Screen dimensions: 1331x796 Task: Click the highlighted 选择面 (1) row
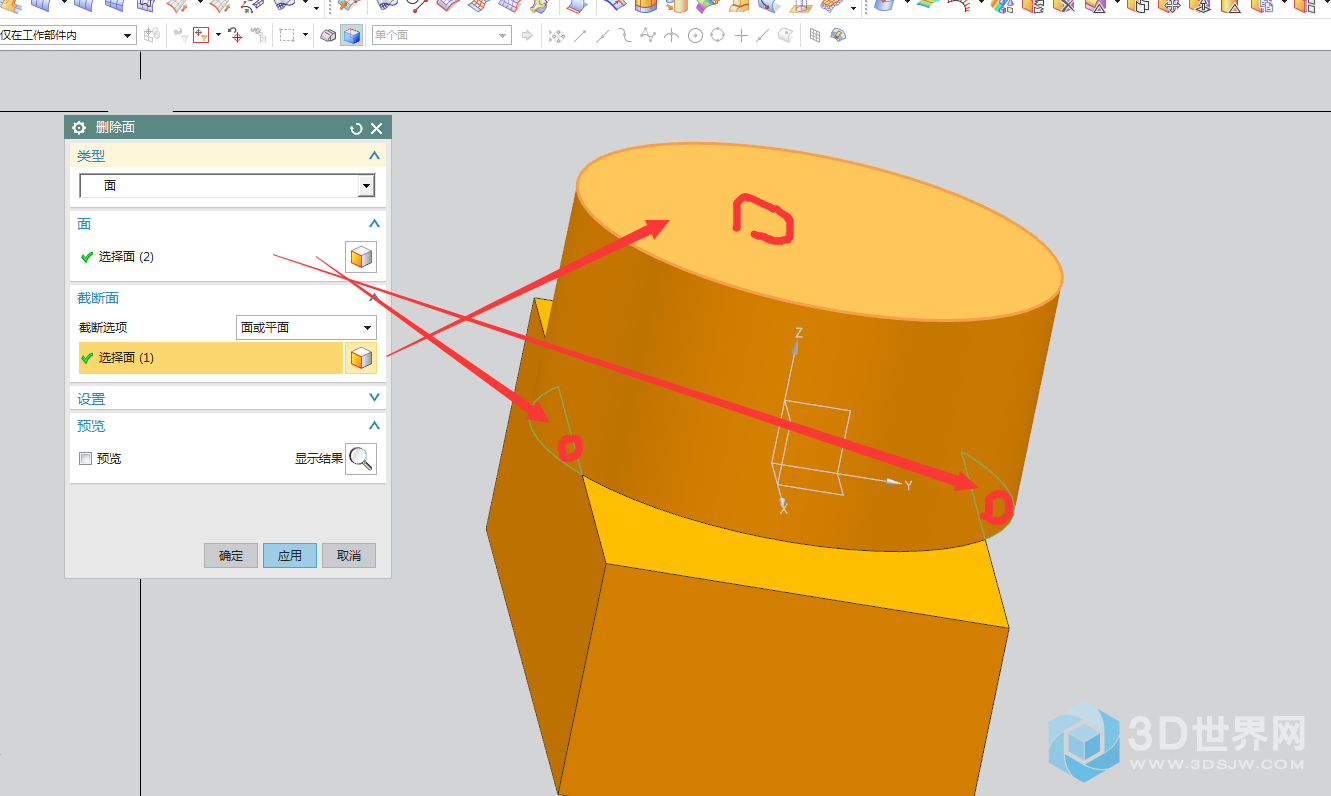[x=211, y=358]
